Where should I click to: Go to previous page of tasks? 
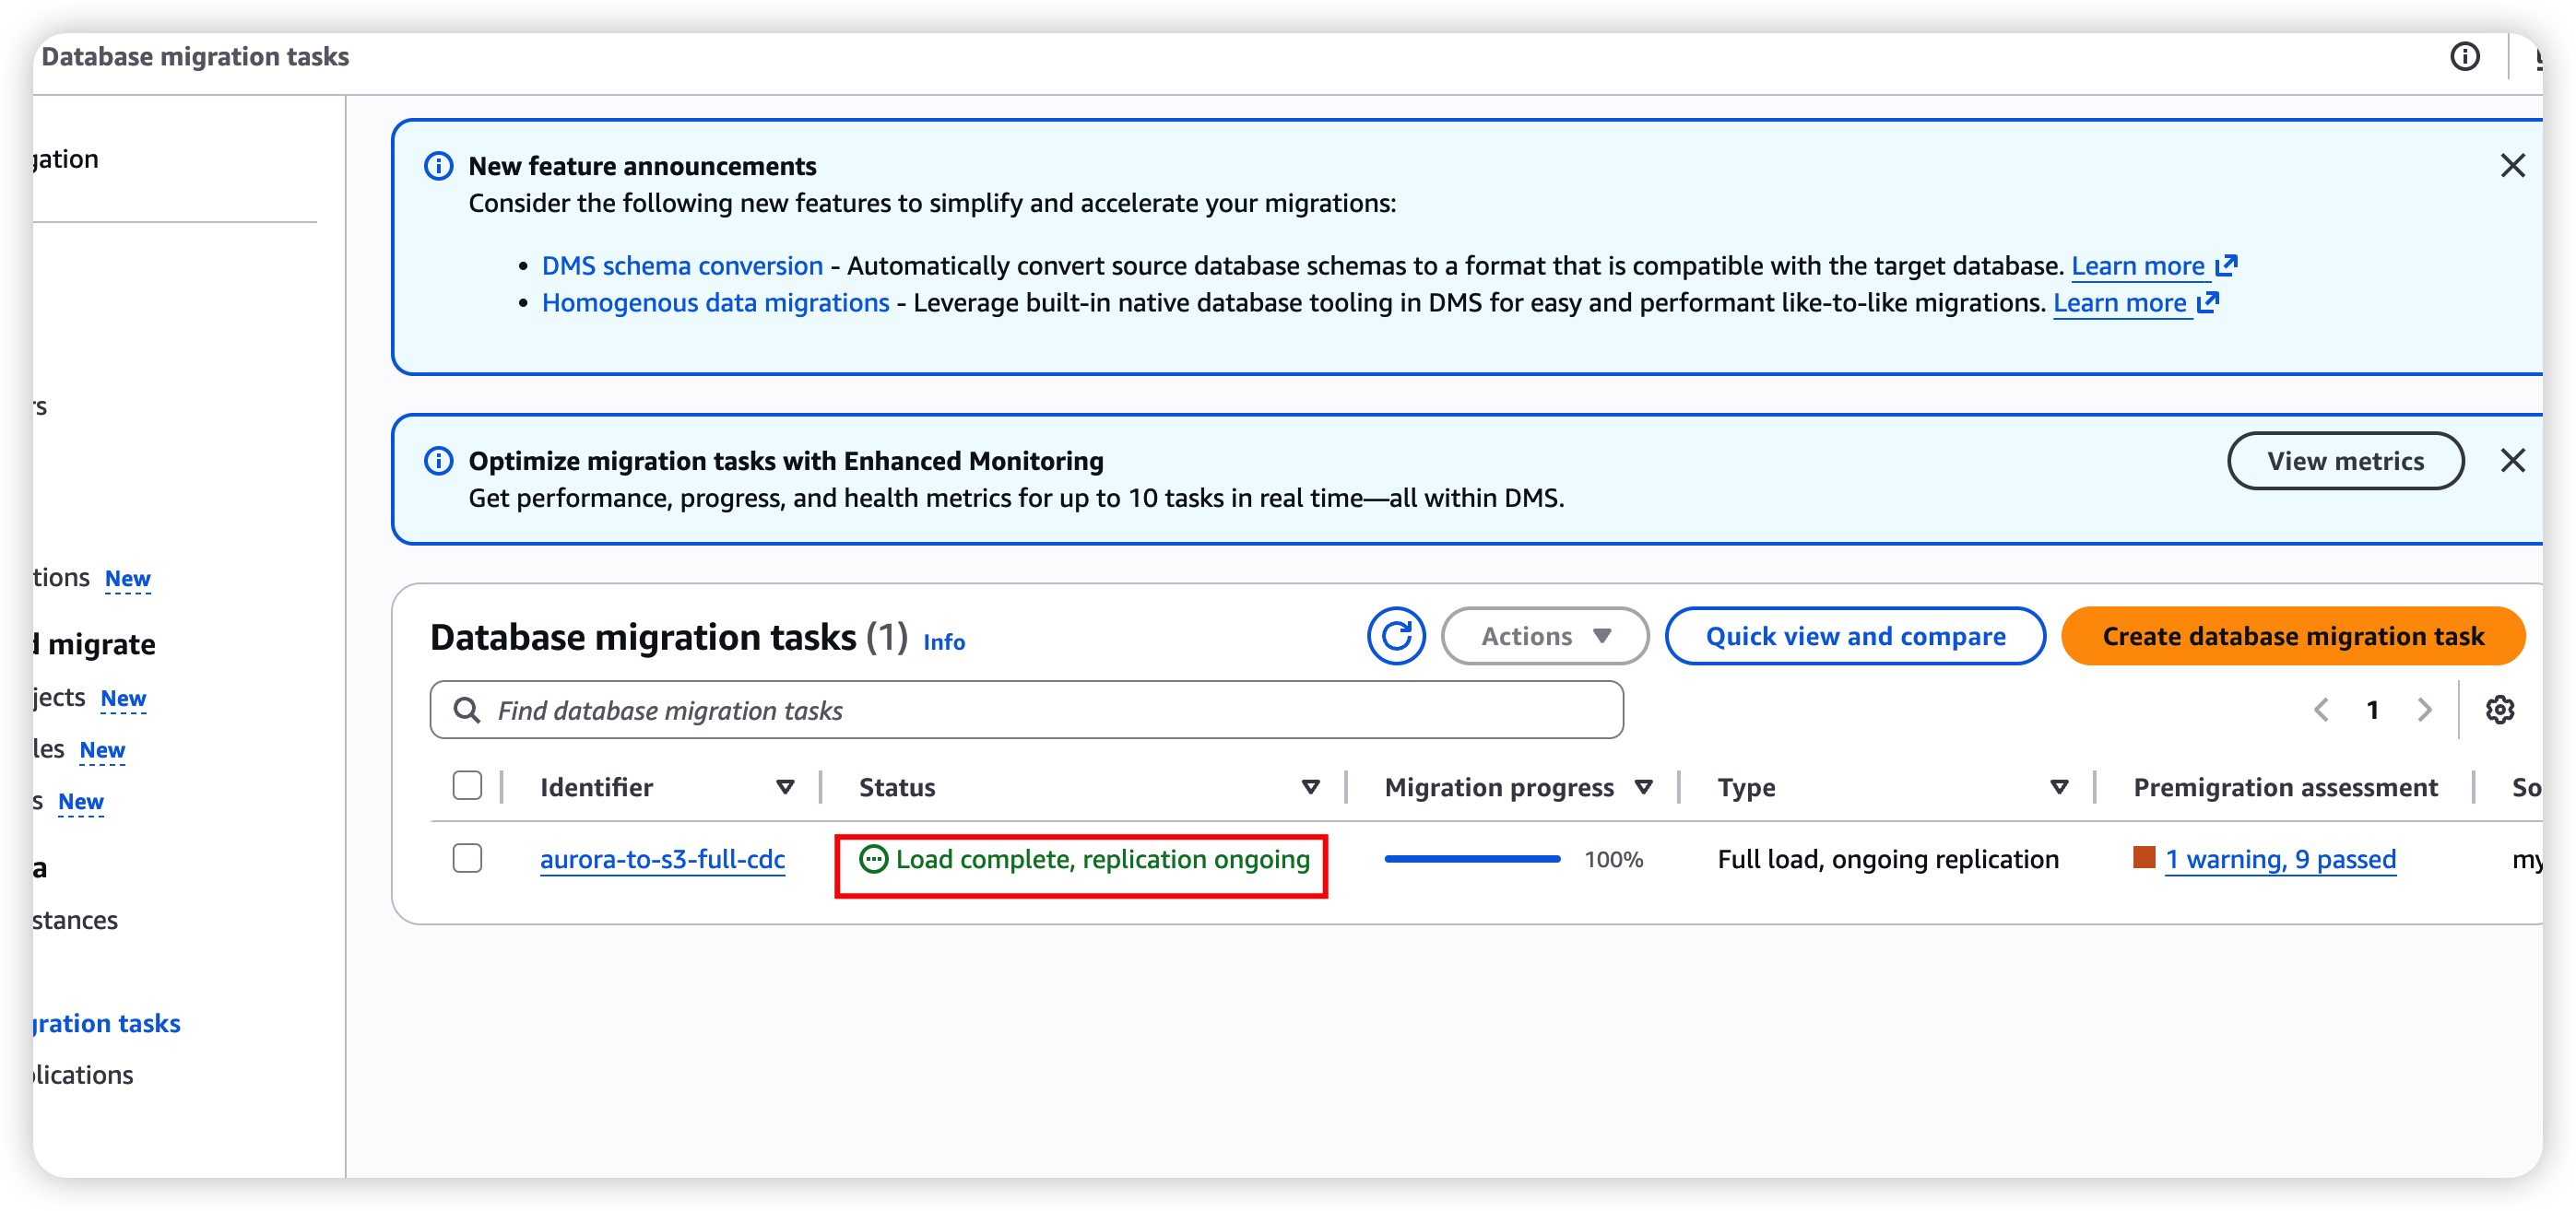(x=2321, y=710)
